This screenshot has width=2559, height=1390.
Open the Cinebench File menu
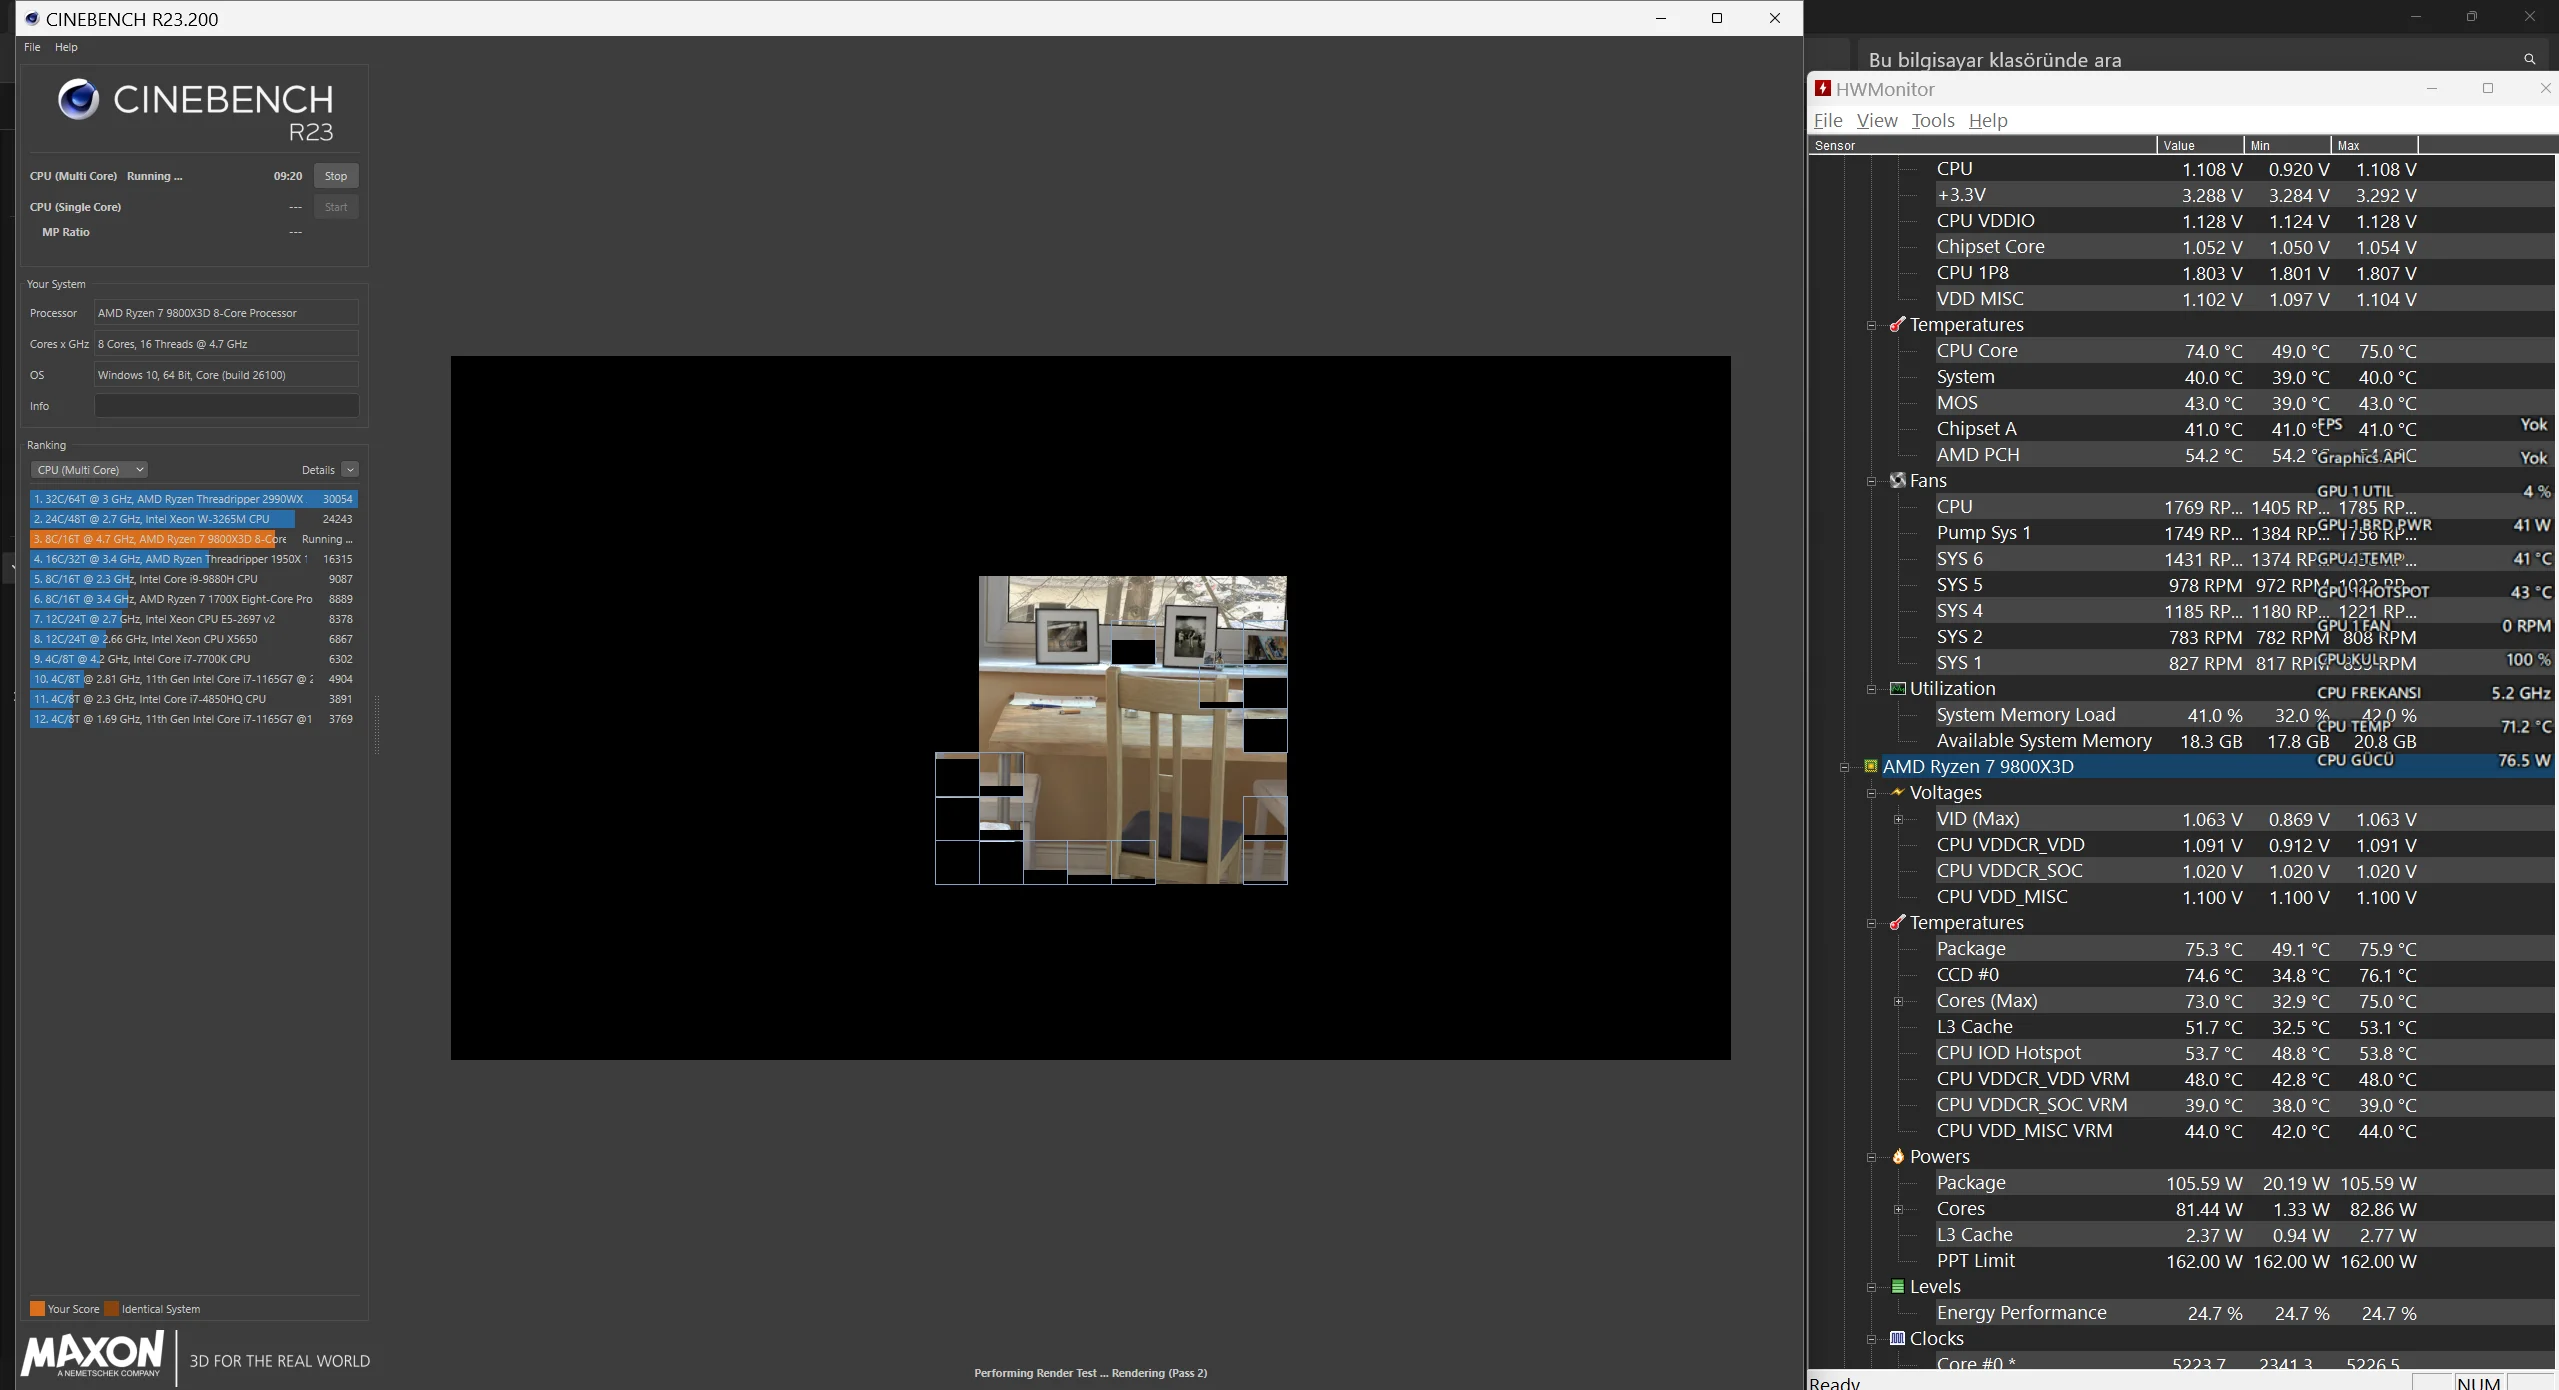32,47
